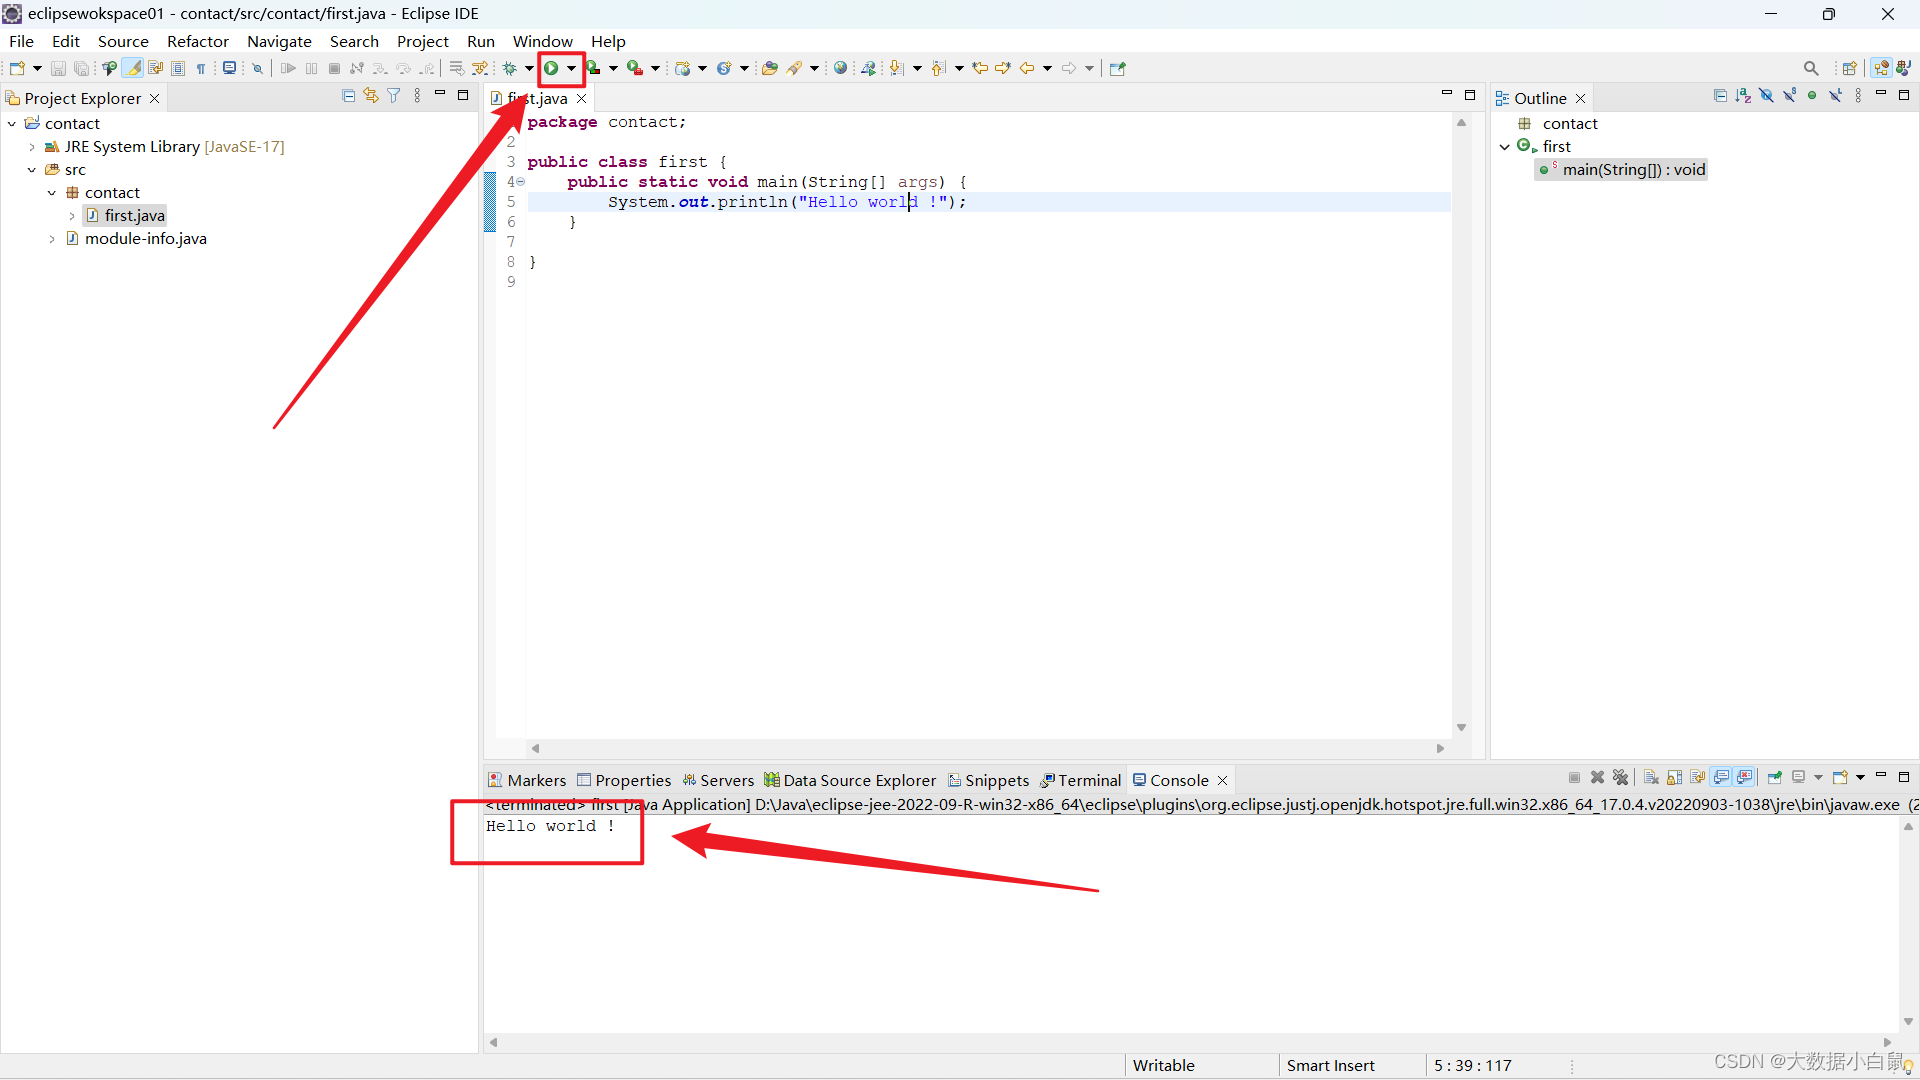Viewport: 1920px width, 1080px height.
Task: Click Collapse All in Project Explorer
Action: pyautogui.click(x=348, y=96)
